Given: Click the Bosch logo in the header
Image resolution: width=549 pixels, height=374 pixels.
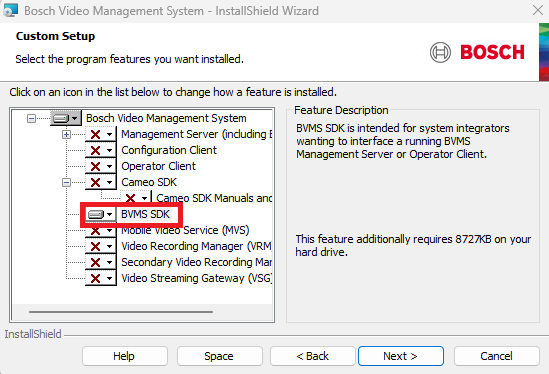Looking at the screenshot, I should (x=477, y=52).
